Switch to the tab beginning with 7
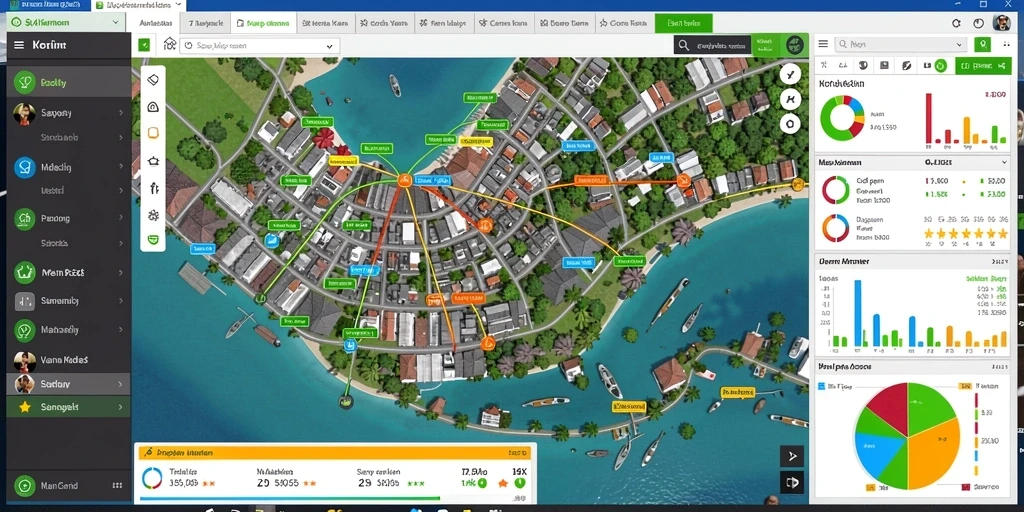This screenshot has height=512, width=1024. 204,24
